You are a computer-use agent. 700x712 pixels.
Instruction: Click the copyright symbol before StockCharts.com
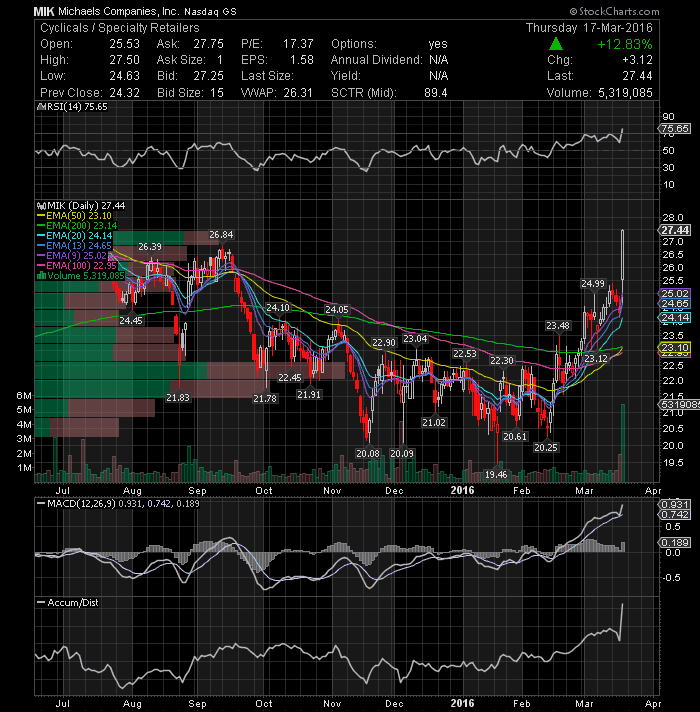[x=573, y=11]
